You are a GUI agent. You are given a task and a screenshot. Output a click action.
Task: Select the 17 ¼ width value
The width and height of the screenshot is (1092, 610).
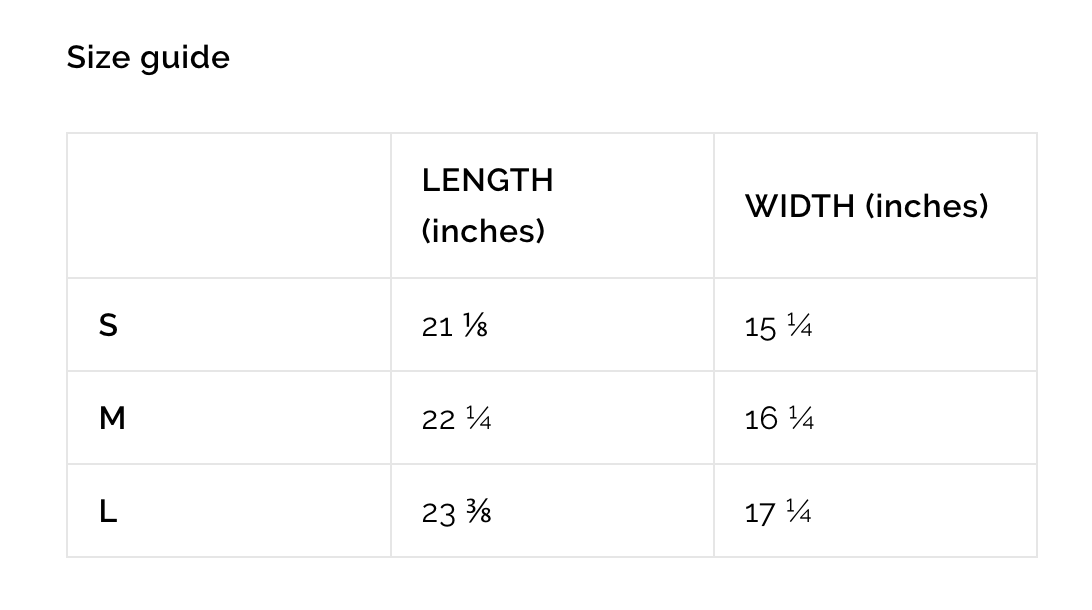click(777, 512)
